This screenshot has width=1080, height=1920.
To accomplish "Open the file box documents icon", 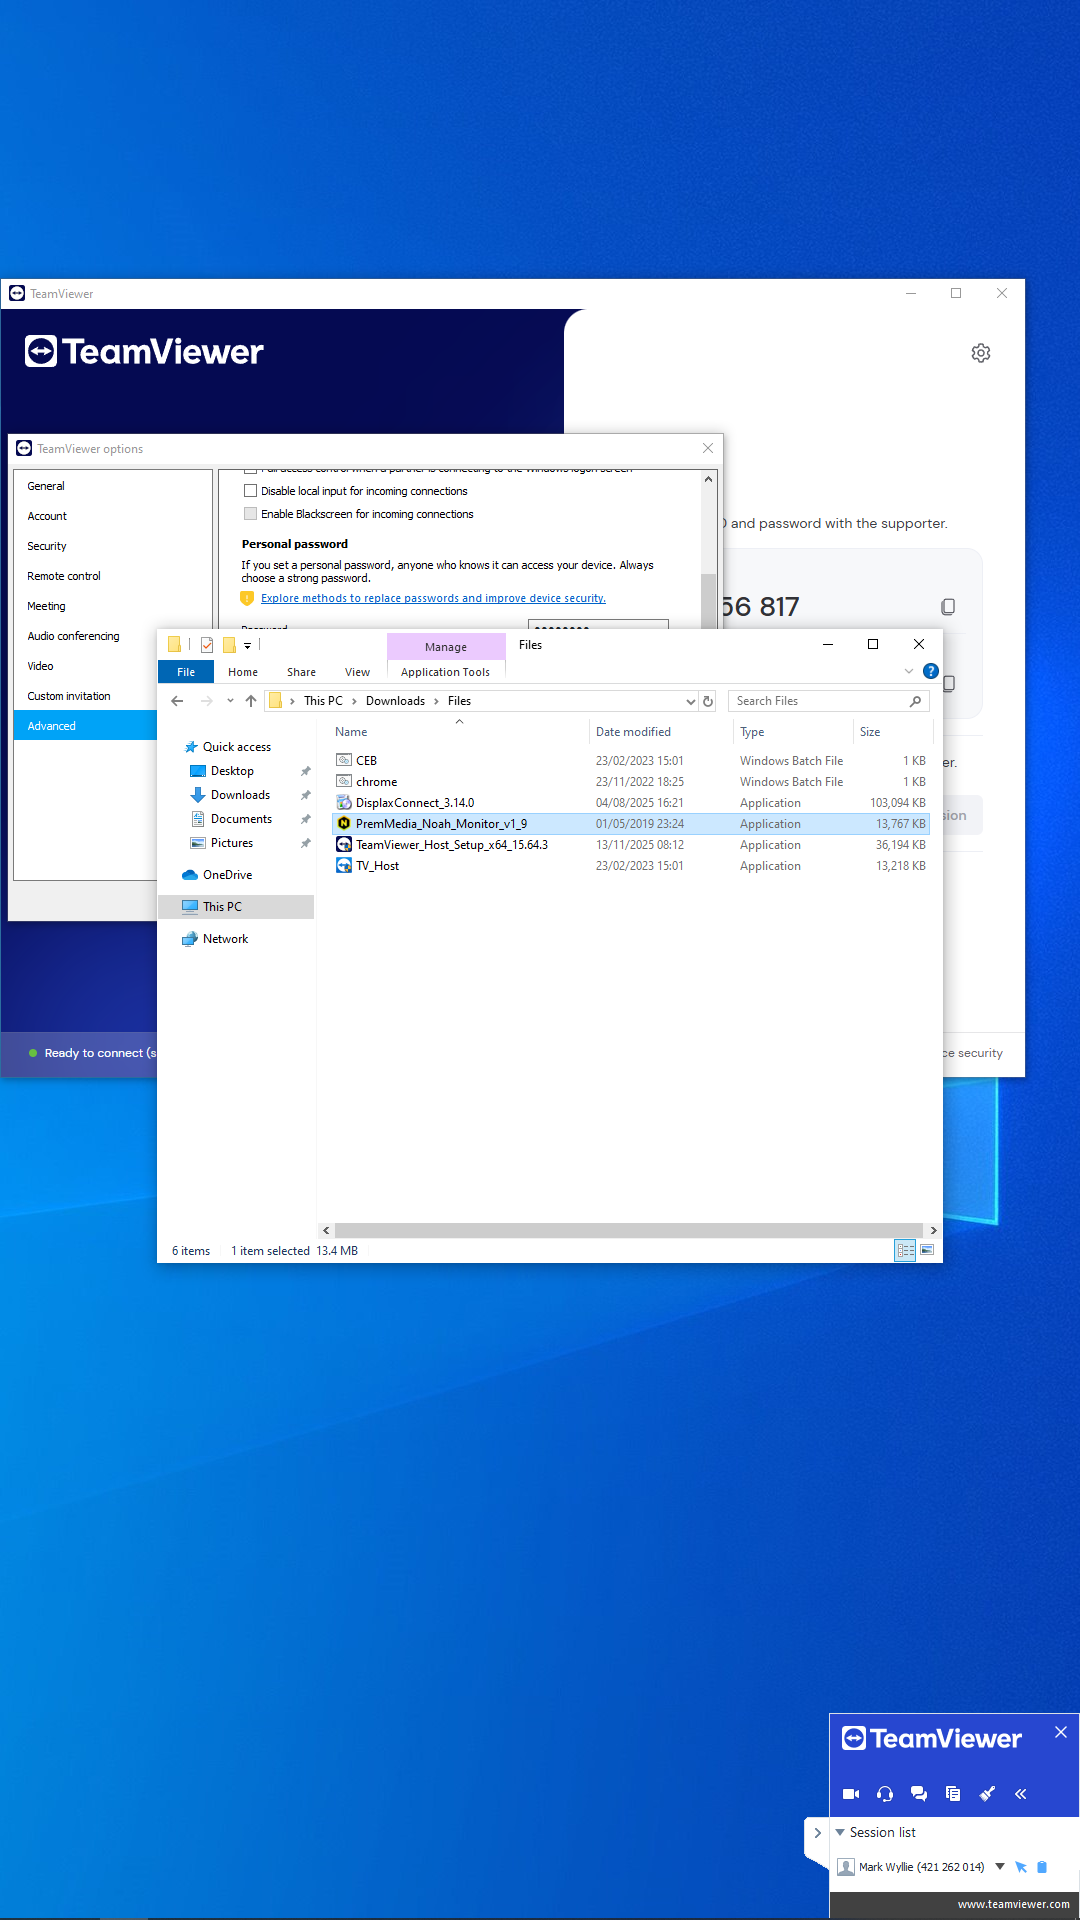I will [953, 1794].
